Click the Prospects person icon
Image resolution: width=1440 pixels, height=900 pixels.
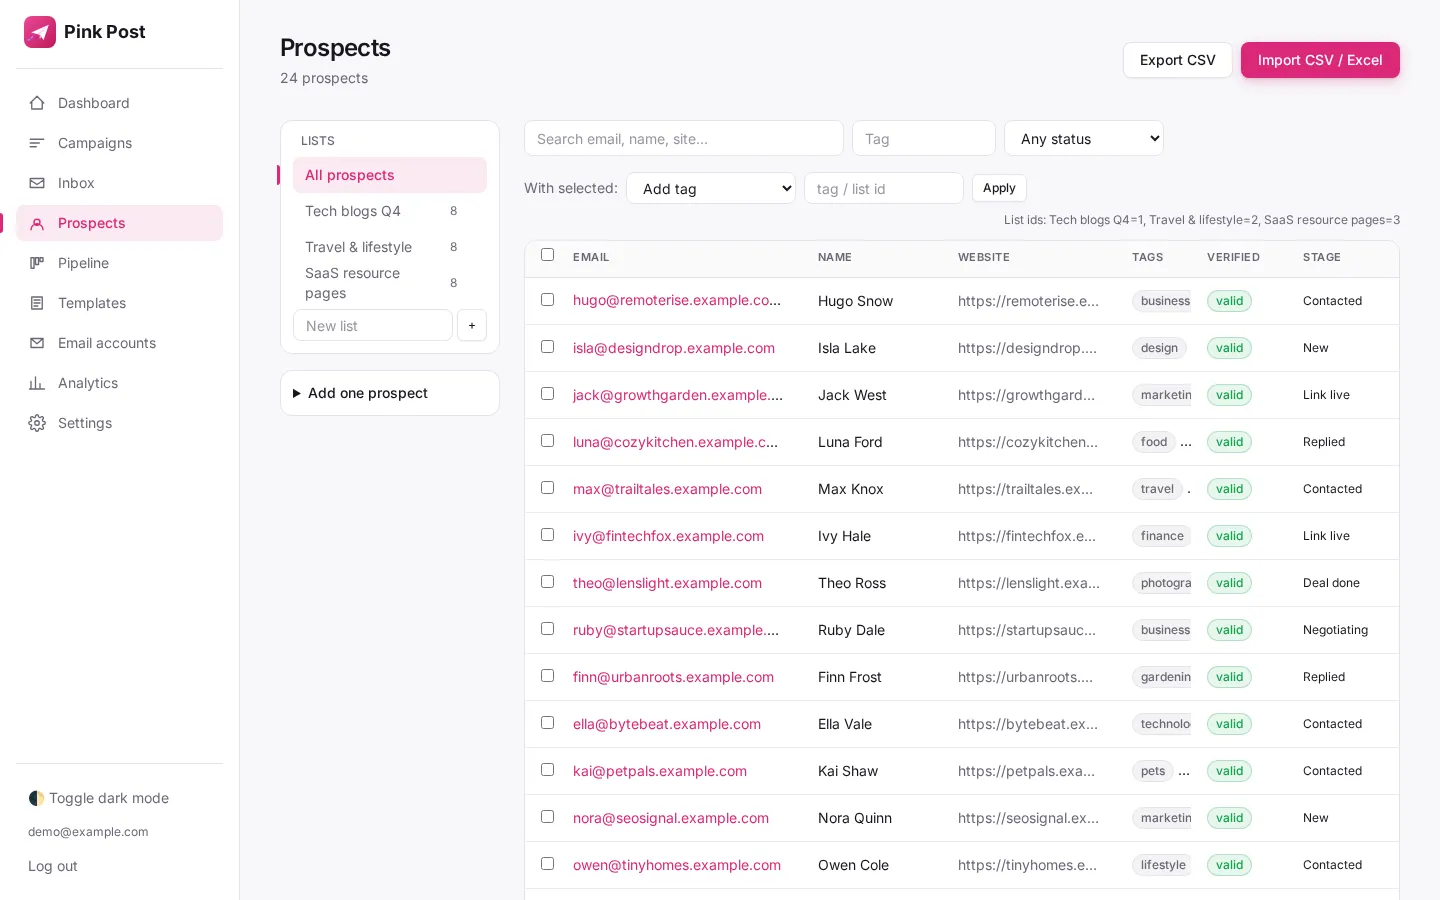[37, 223]
